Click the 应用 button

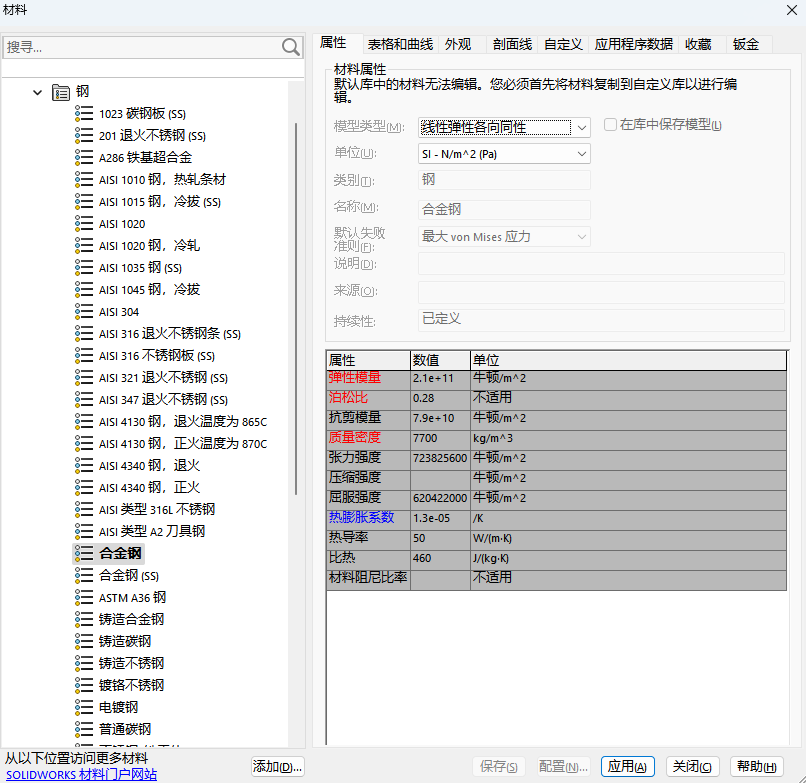[x=627, y=766]
